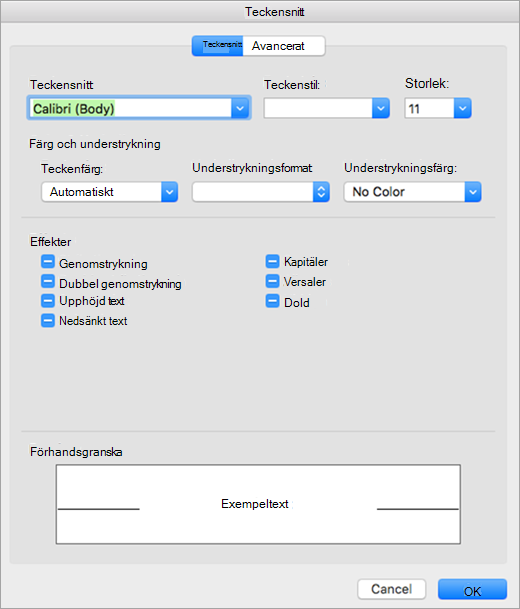Click the Cancel button

point(391,589)
